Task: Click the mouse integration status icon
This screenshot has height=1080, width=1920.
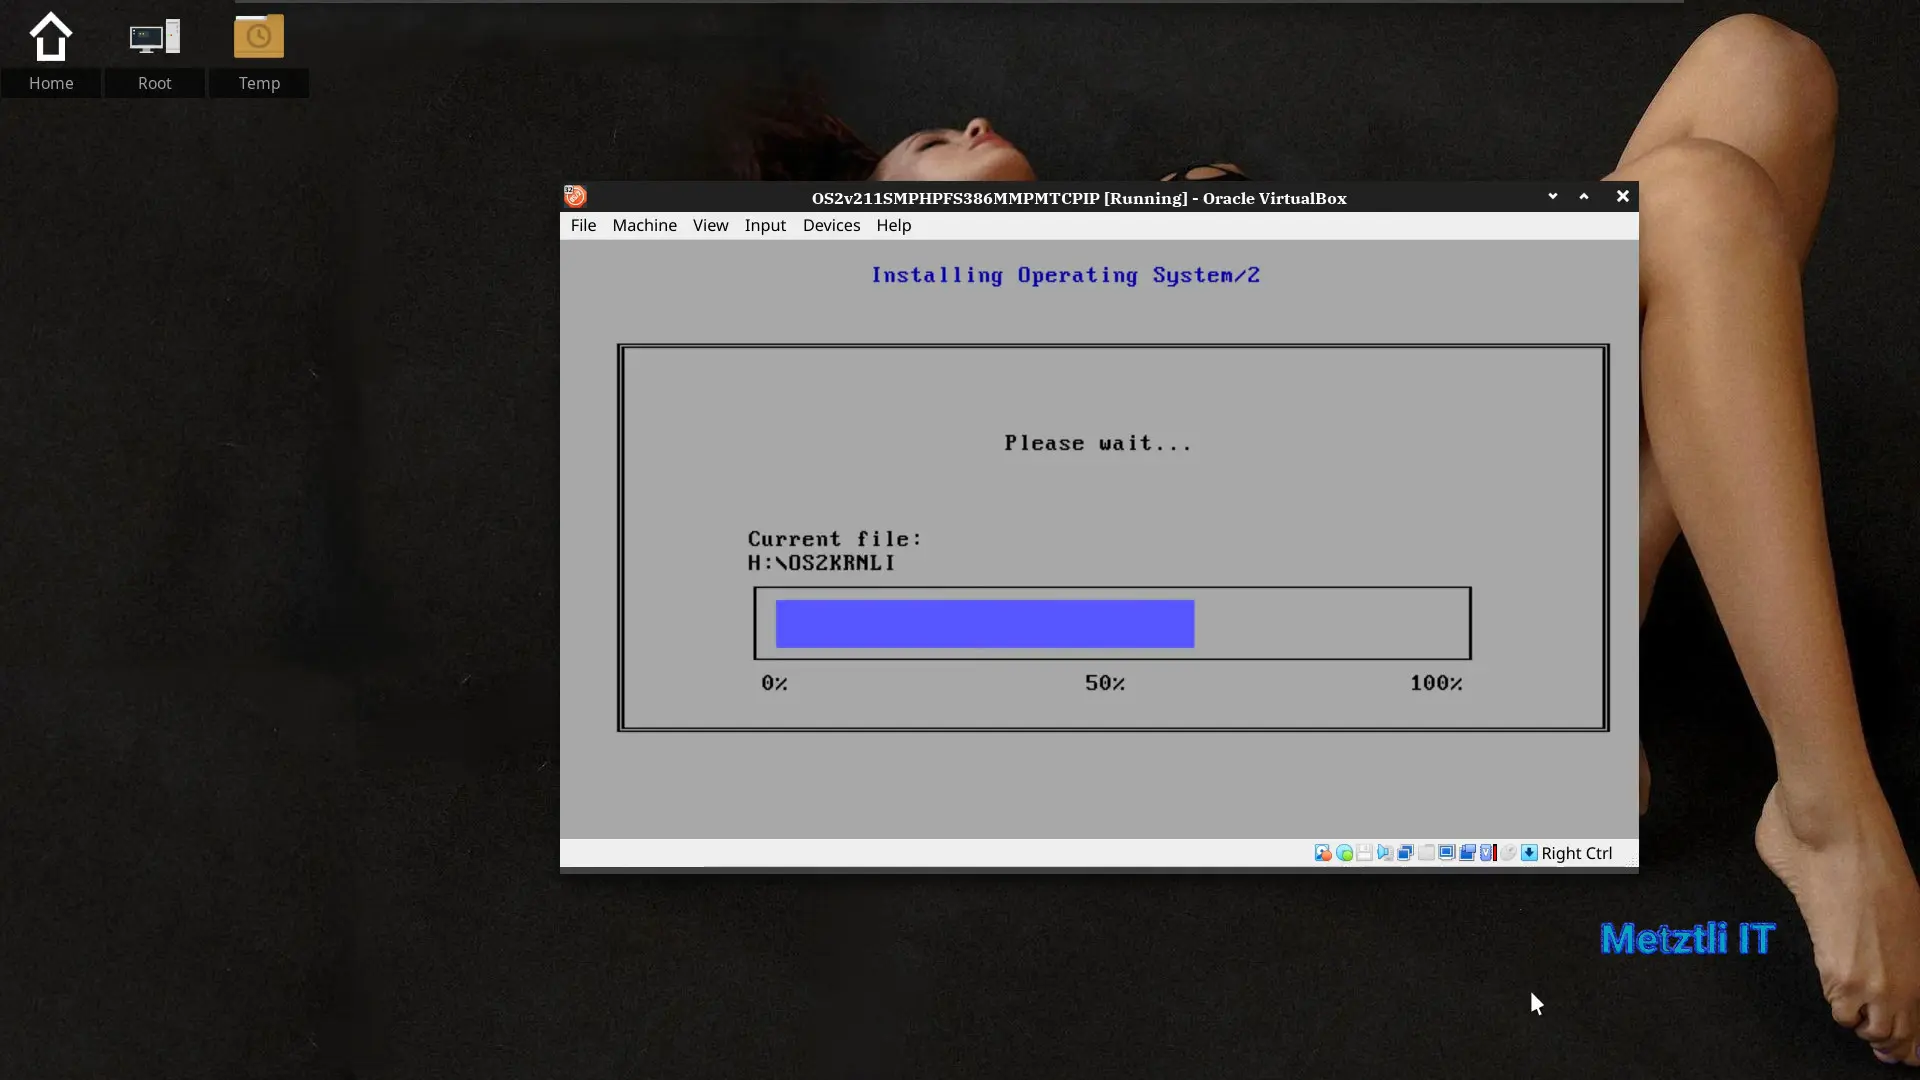Action: click(1509, 853)
